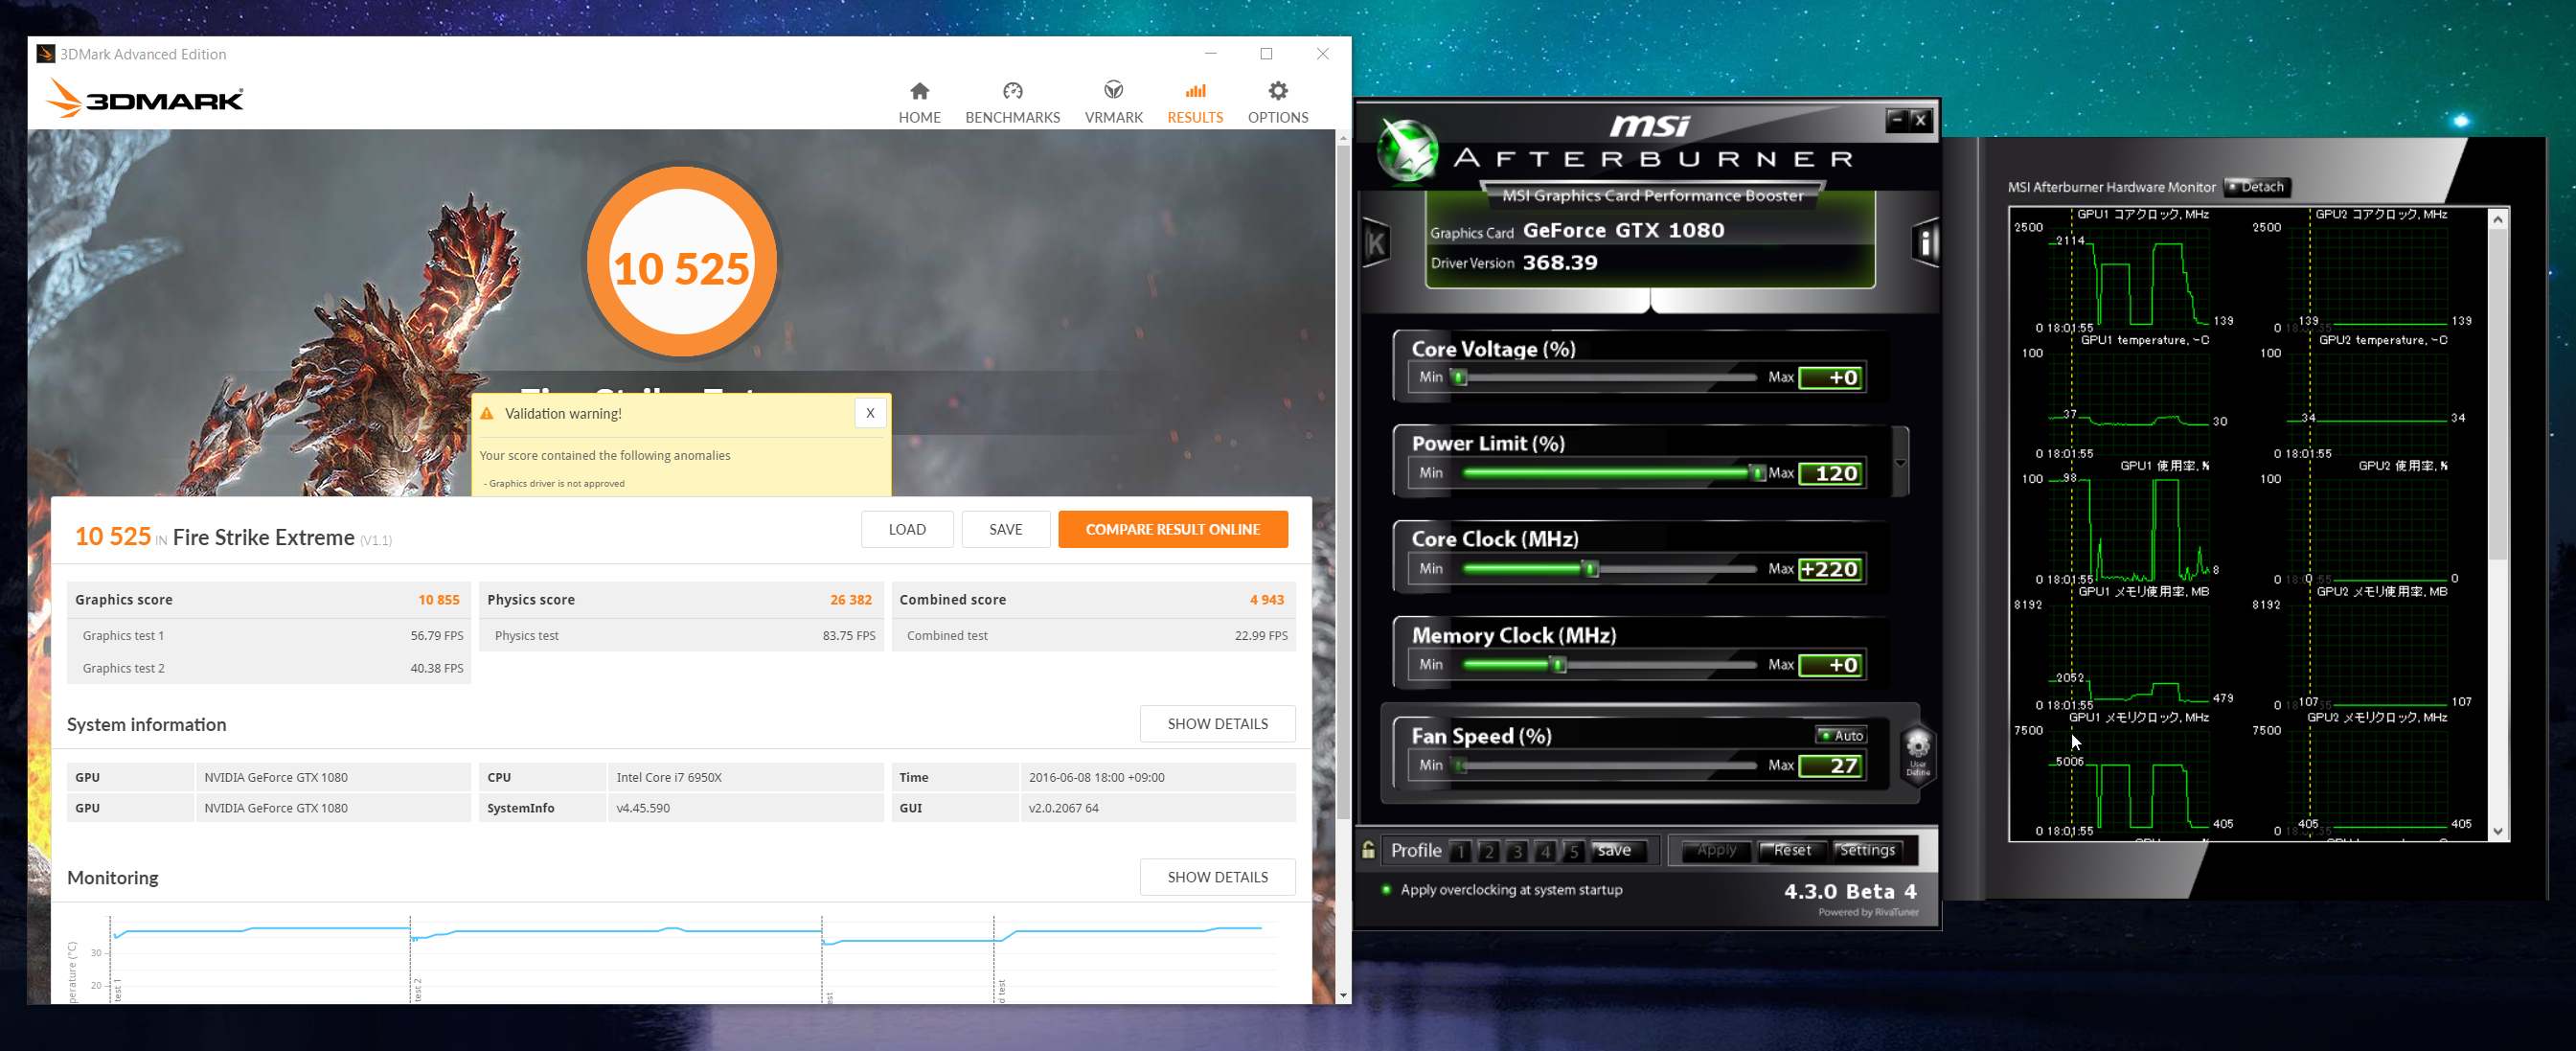The width and height of the screenshot is (2576, 1051).
Task: Toggle the profile lock icon
Action: coord(1367,850)
